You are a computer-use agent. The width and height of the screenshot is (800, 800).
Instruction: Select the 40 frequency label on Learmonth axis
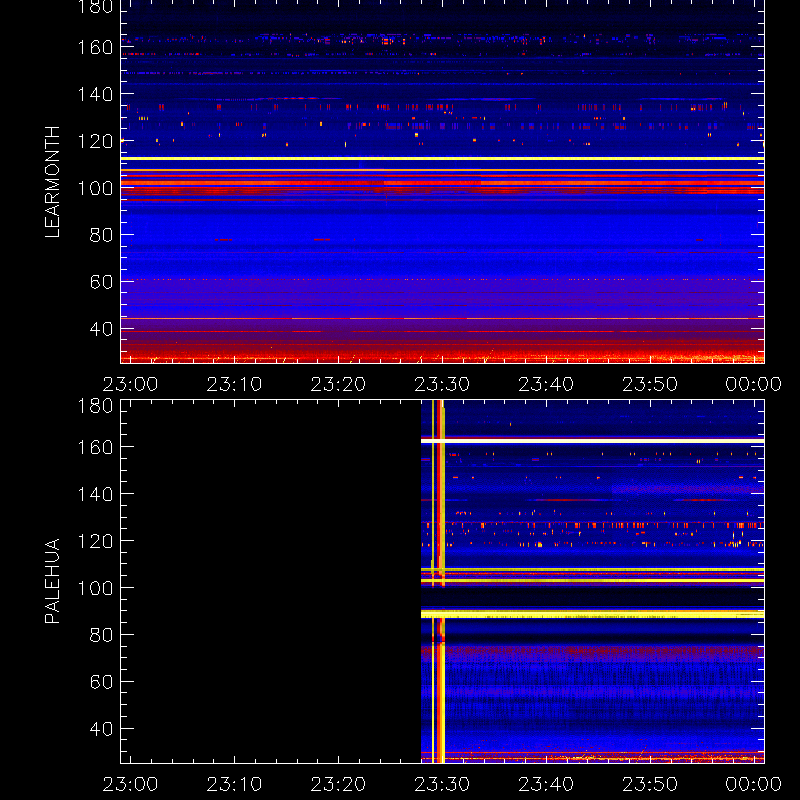101,329
